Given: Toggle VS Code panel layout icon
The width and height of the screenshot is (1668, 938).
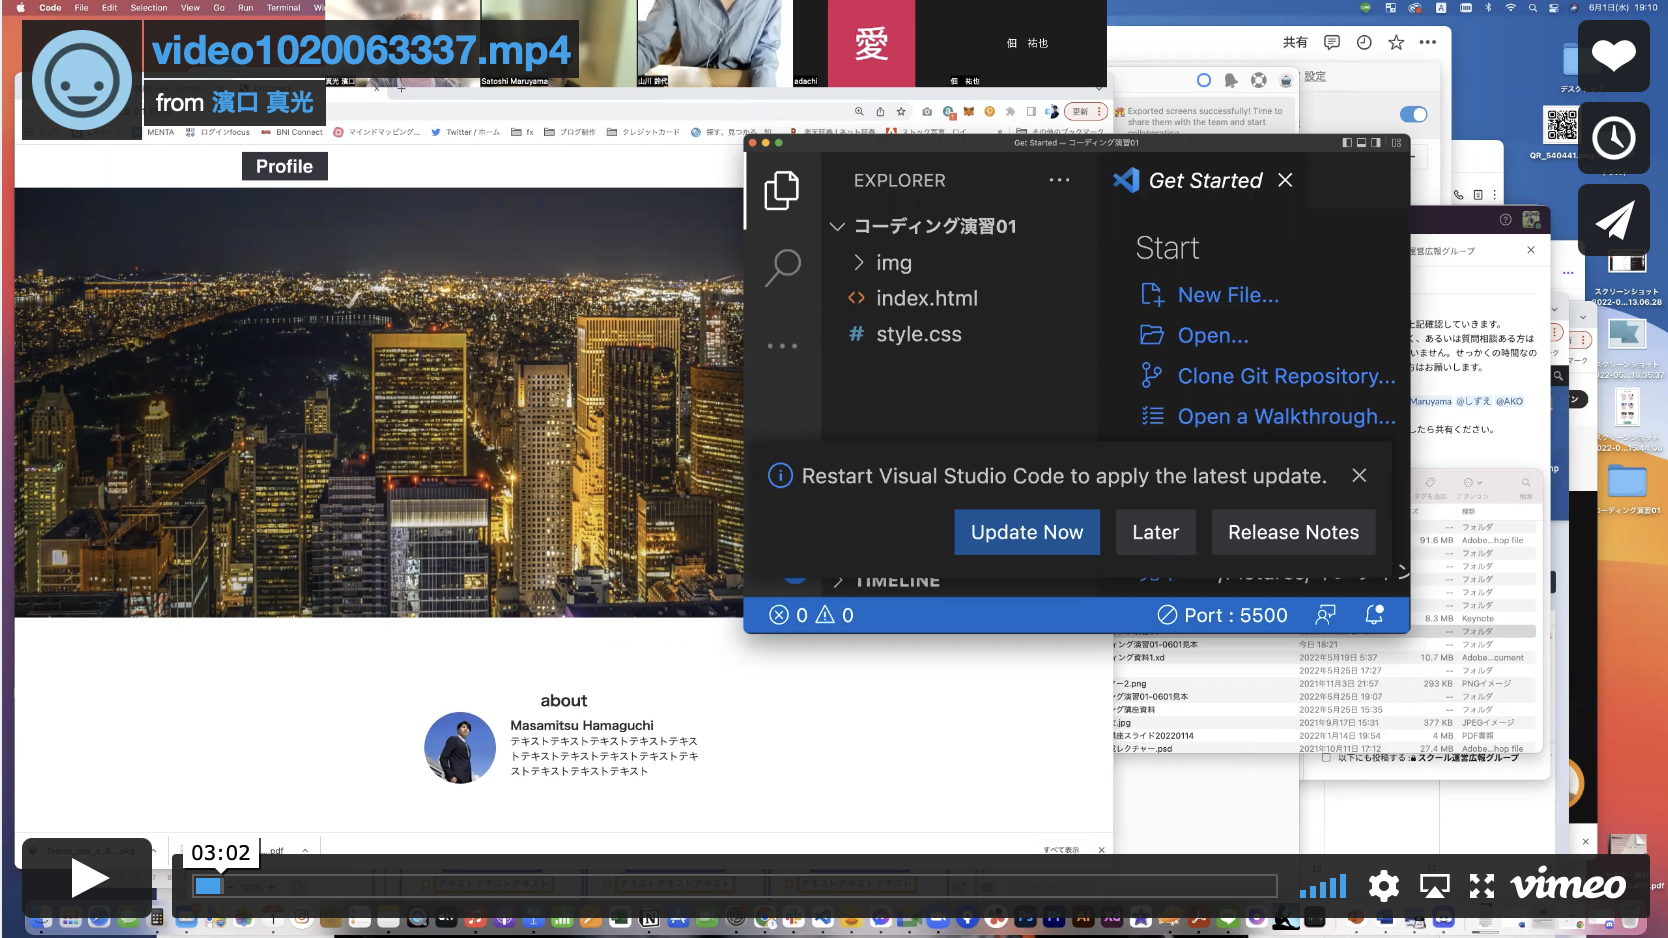Looking at the screenshot, I should pos(1361,143).
